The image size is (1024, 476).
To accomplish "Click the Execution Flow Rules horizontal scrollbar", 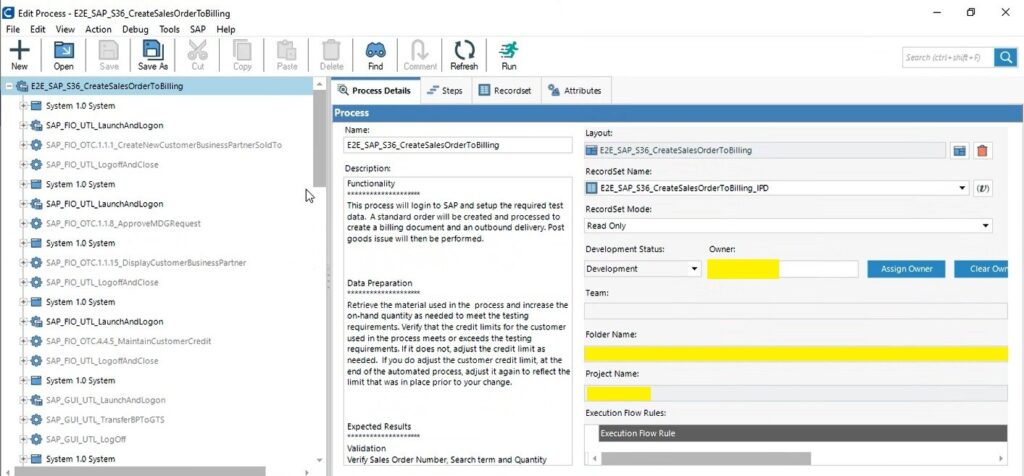I will click(x=705, y=459).
